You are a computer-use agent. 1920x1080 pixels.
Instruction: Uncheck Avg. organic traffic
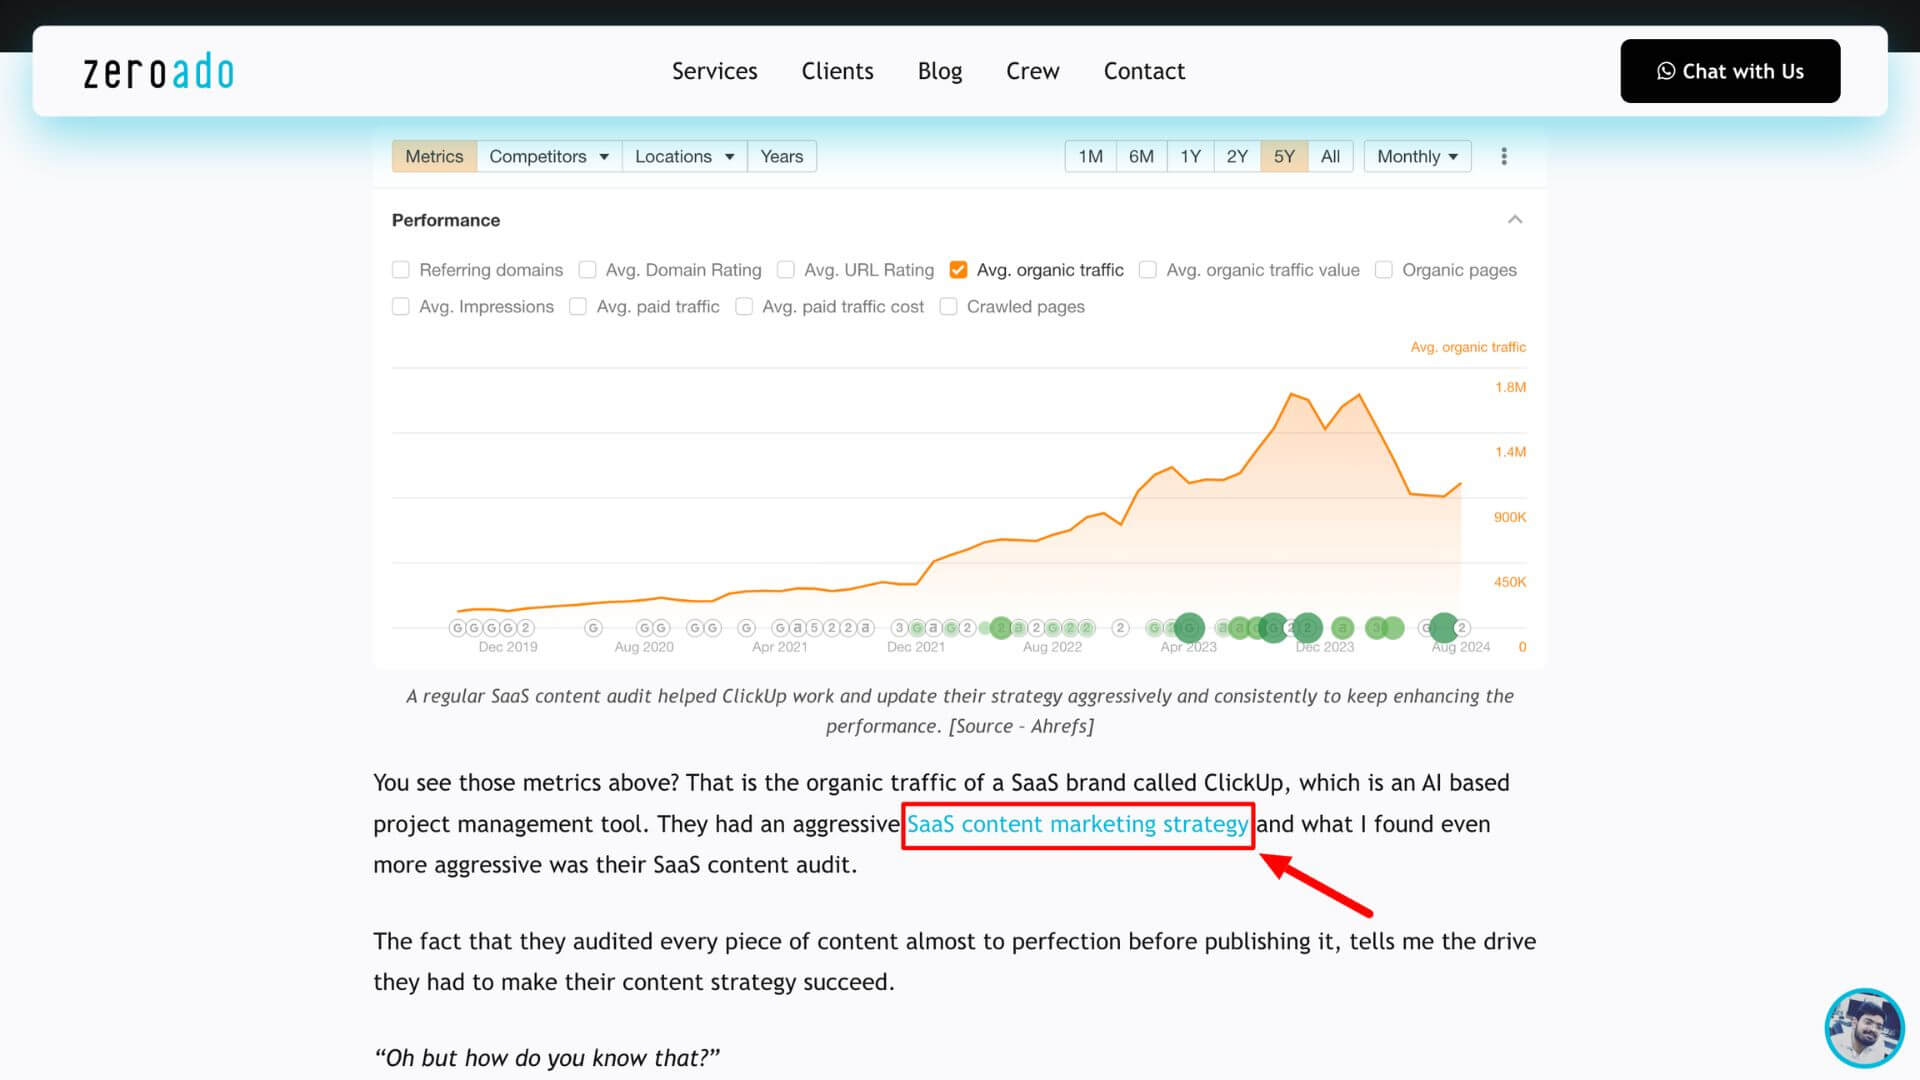pyautogui.click(x=958, y=270)
